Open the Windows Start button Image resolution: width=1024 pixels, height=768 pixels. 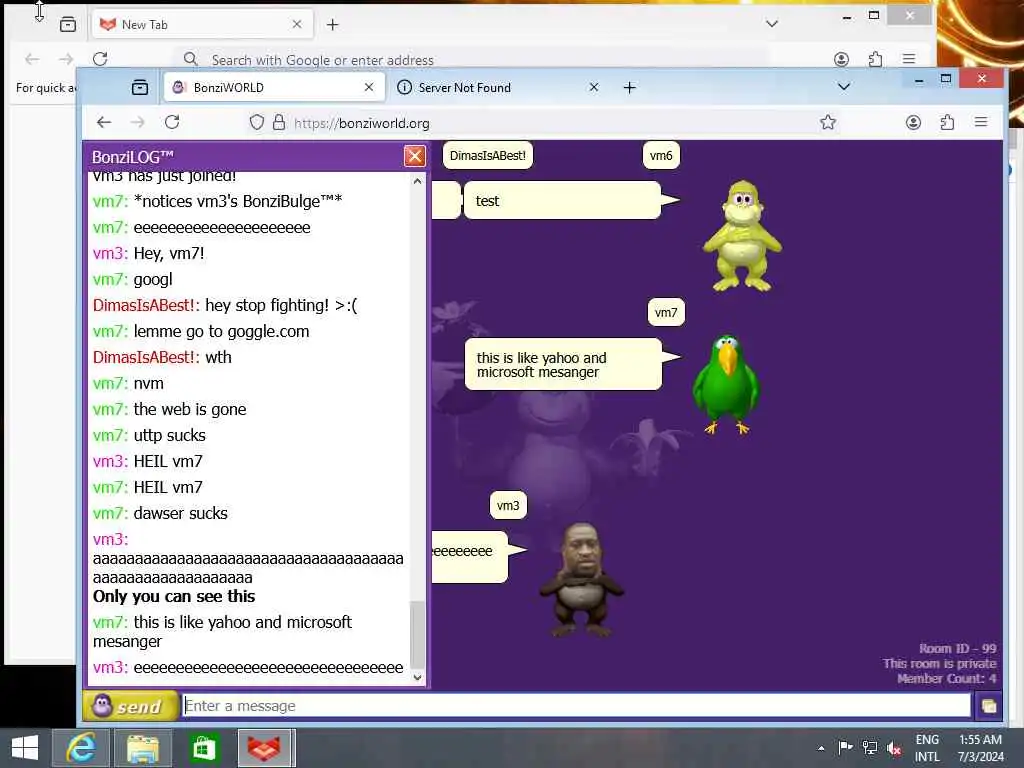click(25, 748)
